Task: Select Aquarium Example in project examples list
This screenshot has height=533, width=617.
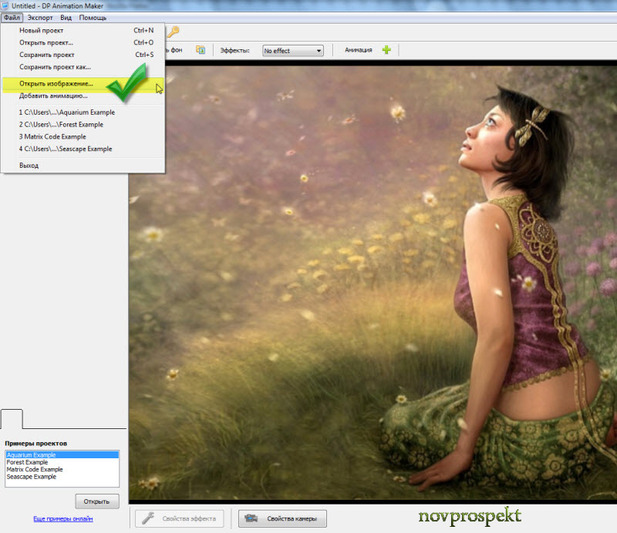Action: click(x=62, y=455)
